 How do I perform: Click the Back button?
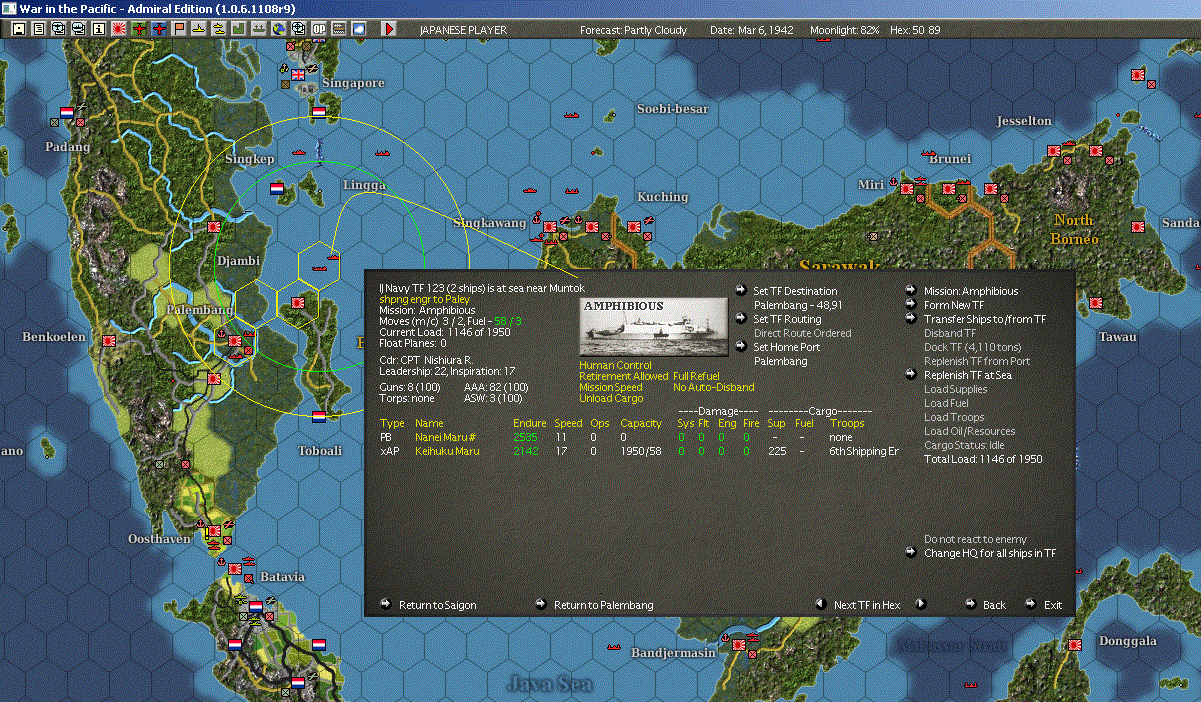pos(994,605)
